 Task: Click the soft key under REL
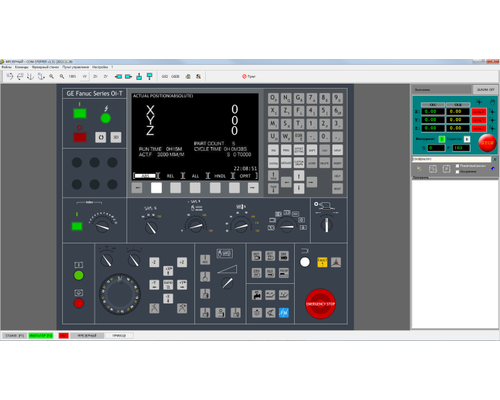tap(176, 188)
